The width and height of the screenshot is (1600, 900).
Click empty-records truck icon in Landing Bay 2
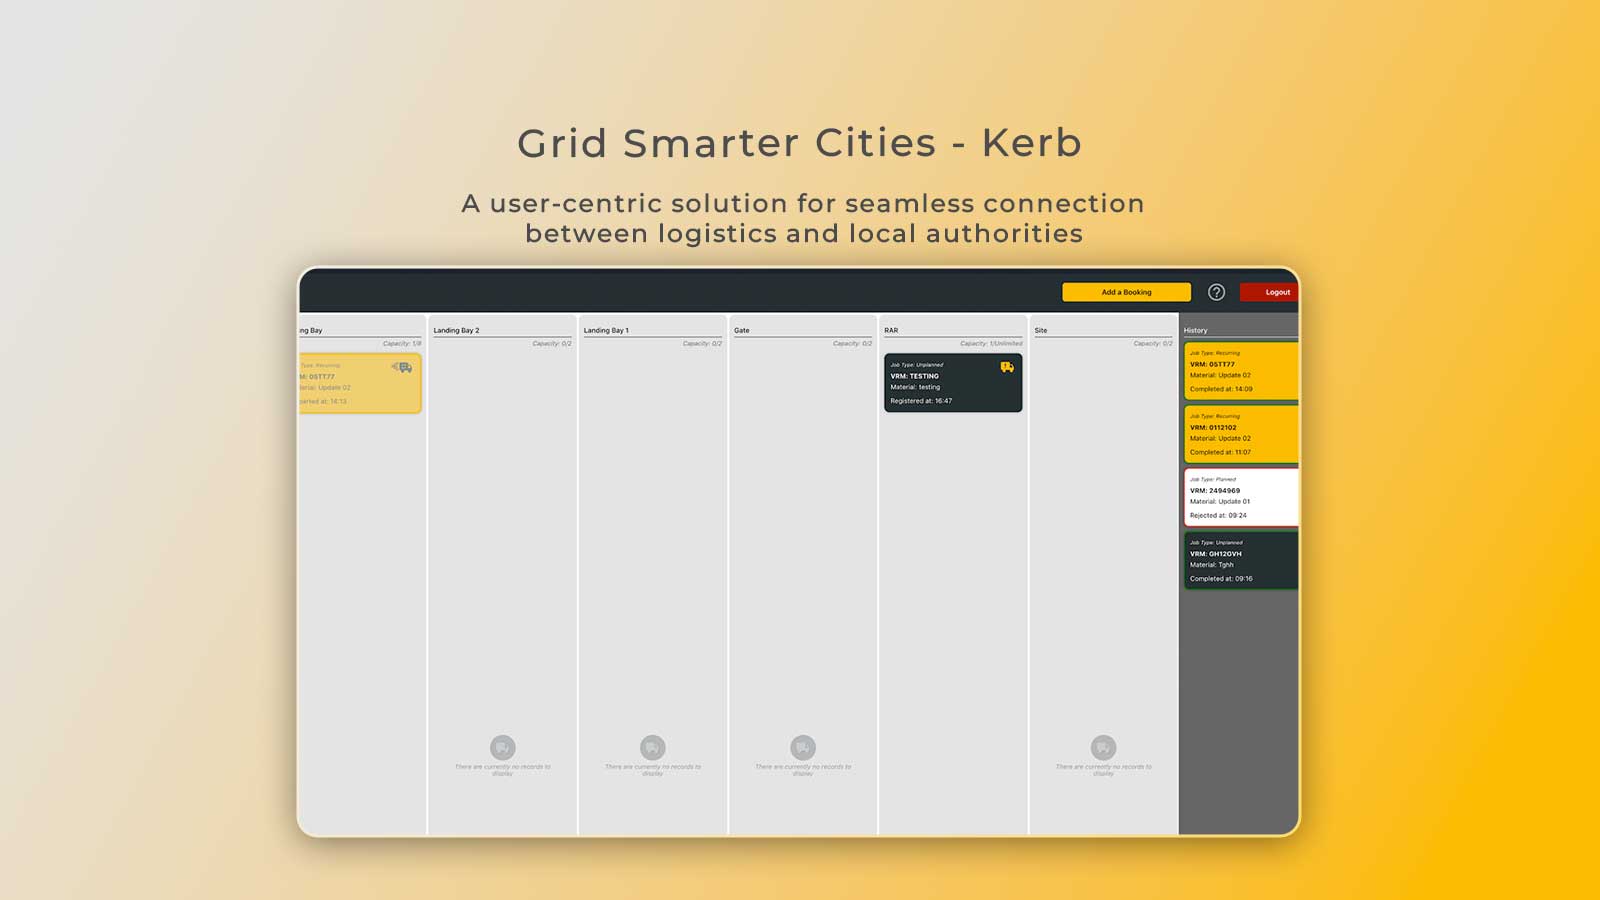503,747
